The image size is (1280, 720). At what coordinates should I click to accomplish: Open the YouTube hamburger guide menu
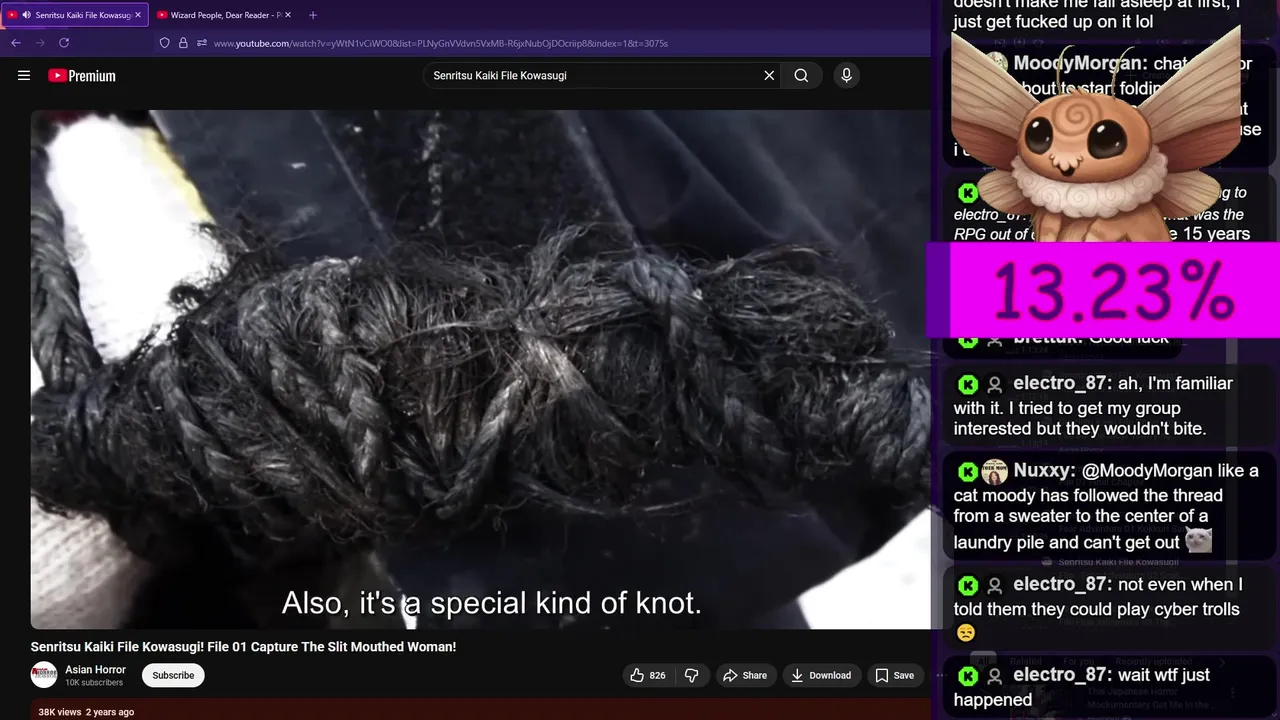click(24, 75)
